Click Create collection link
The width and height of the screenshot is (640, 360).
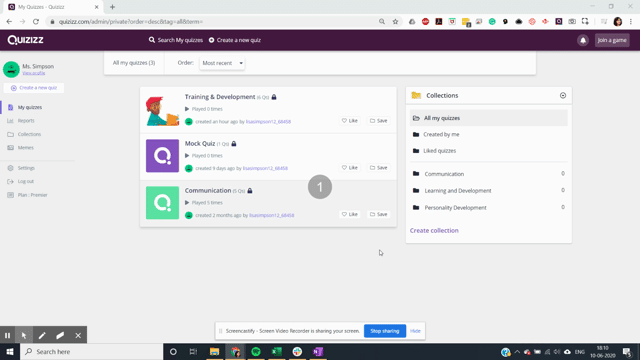pyautogui.click(x=434, y=231)
